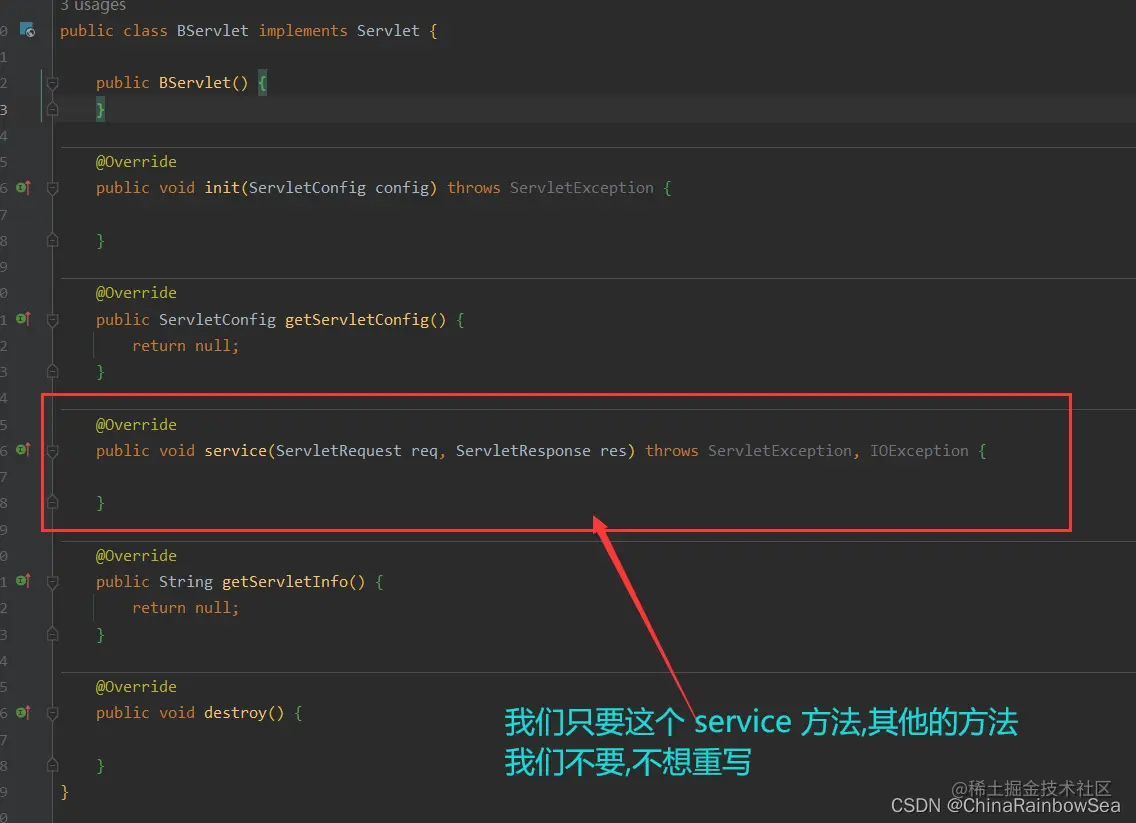The height and width of the screenshot is (823, 1136).
Task: Click return null inside getServletInfo()
Action: click(185, 608)
